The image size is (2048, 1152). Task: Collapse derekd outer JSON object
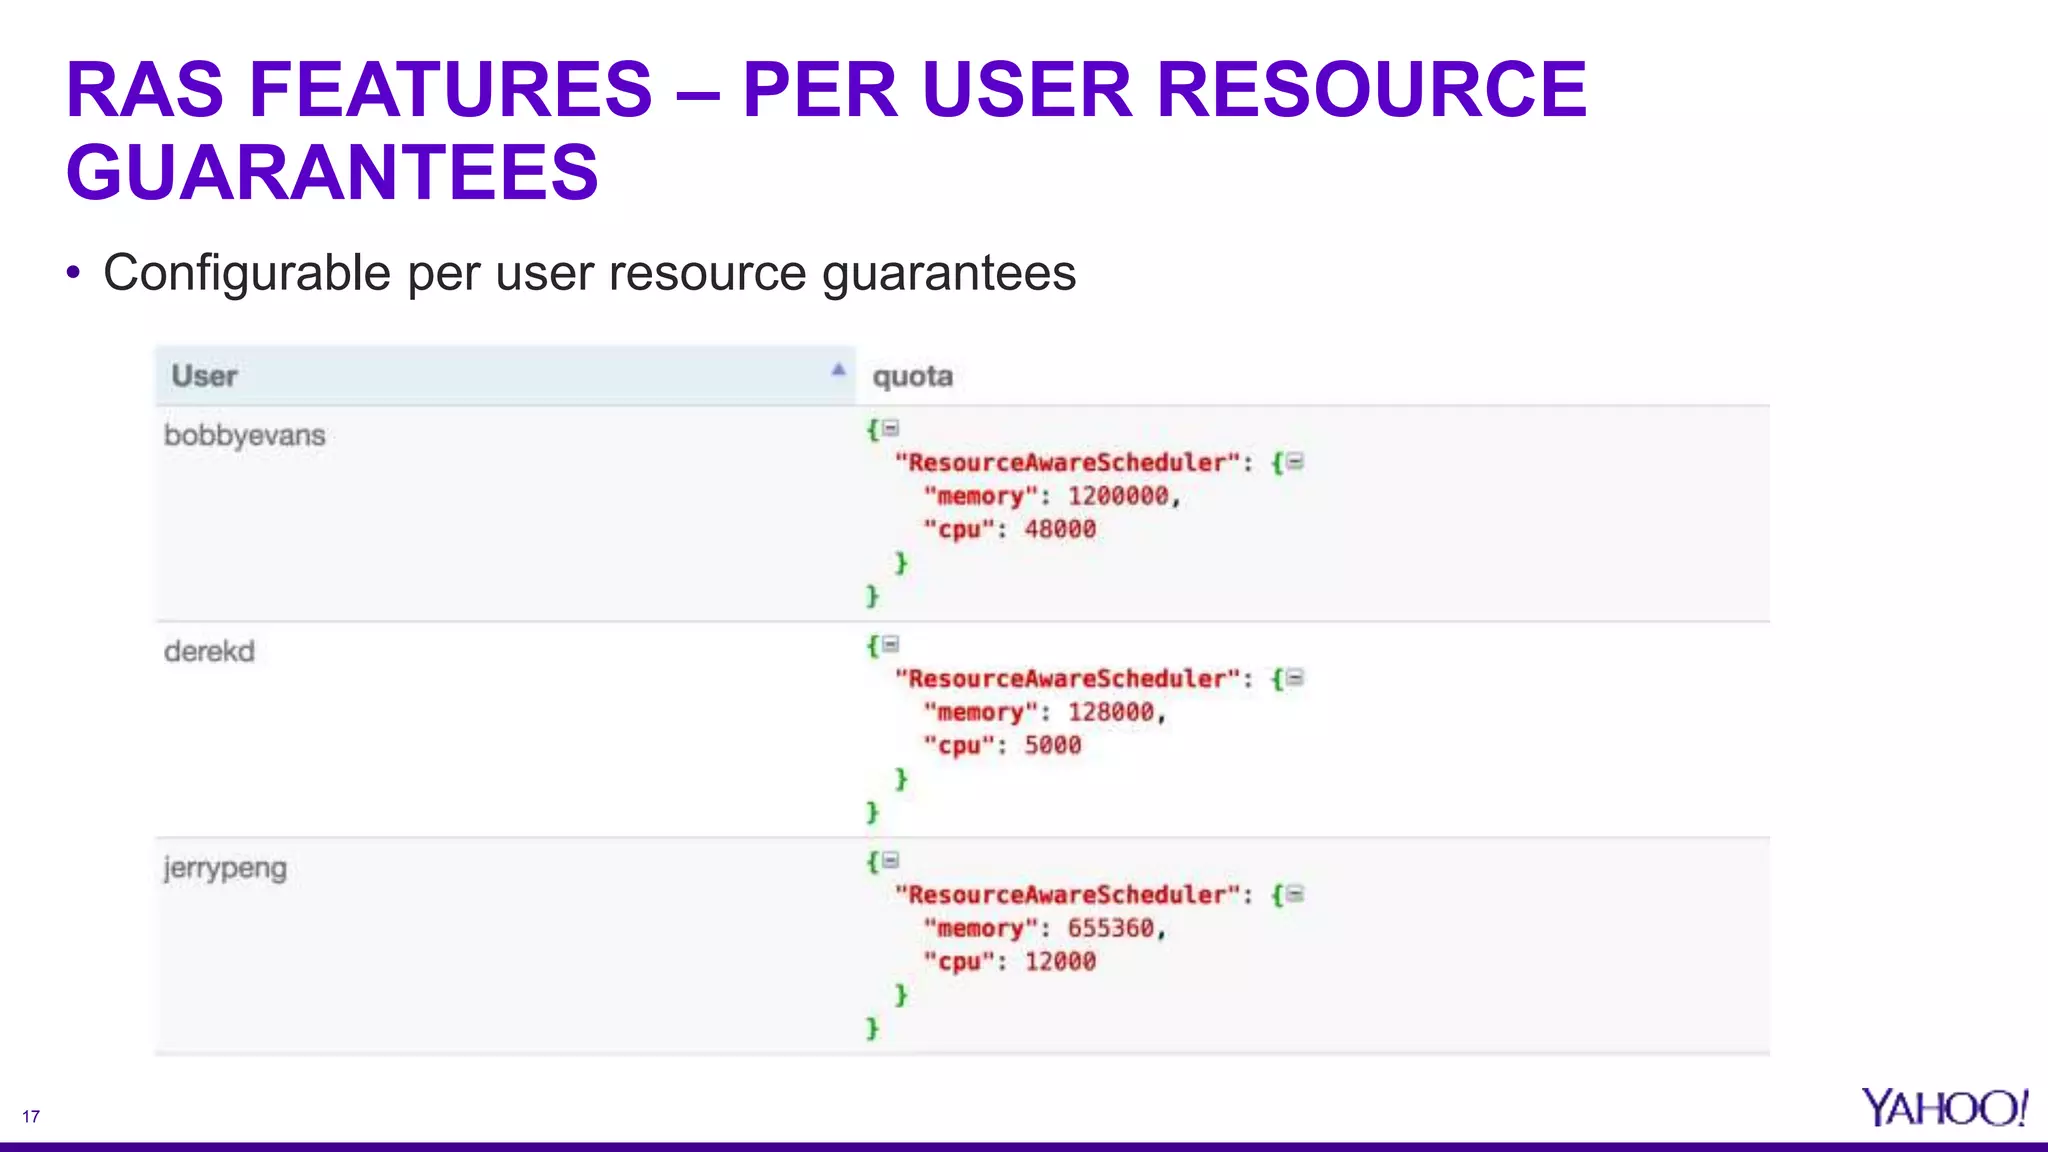[890, 645]
